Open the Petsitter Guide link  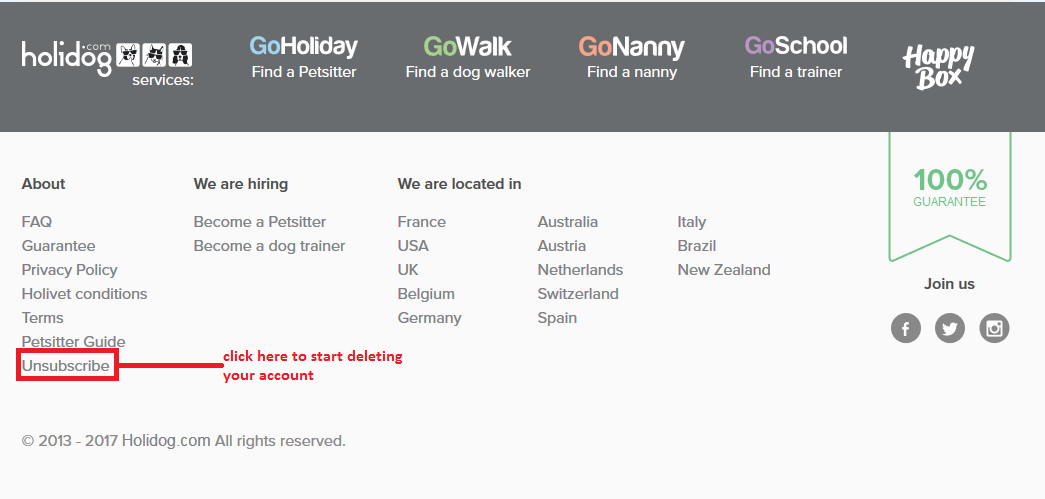[73, 342]
